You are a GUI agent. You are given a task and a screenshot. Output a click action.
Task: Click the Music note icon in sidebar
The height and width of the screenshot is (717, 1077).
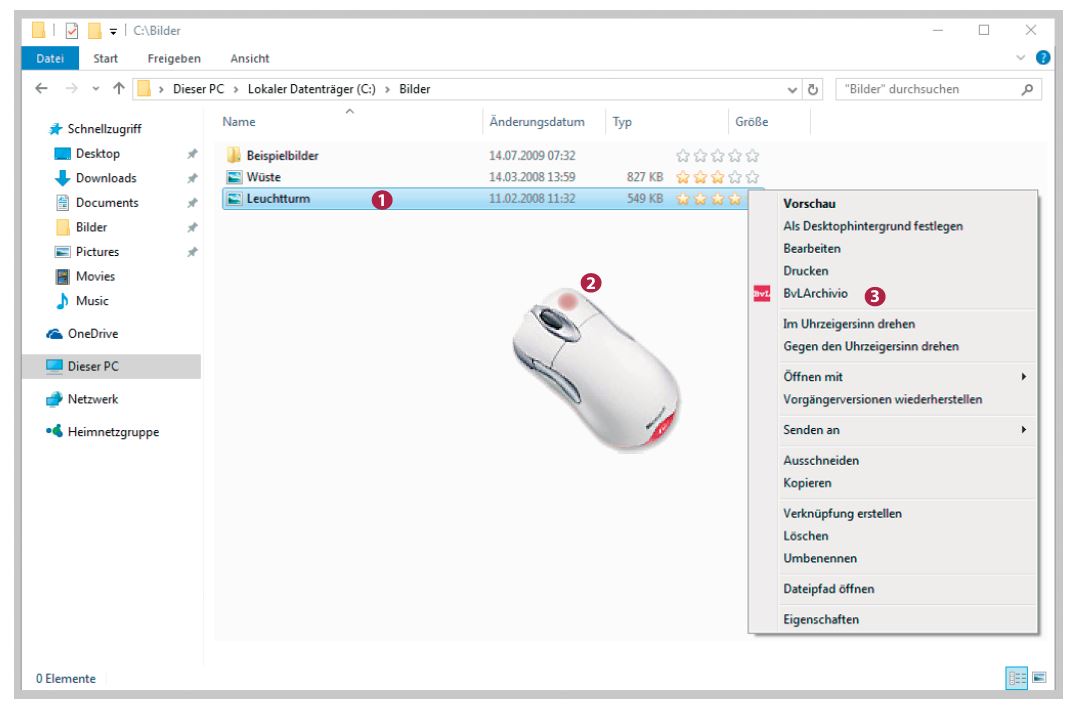(62, 301)
